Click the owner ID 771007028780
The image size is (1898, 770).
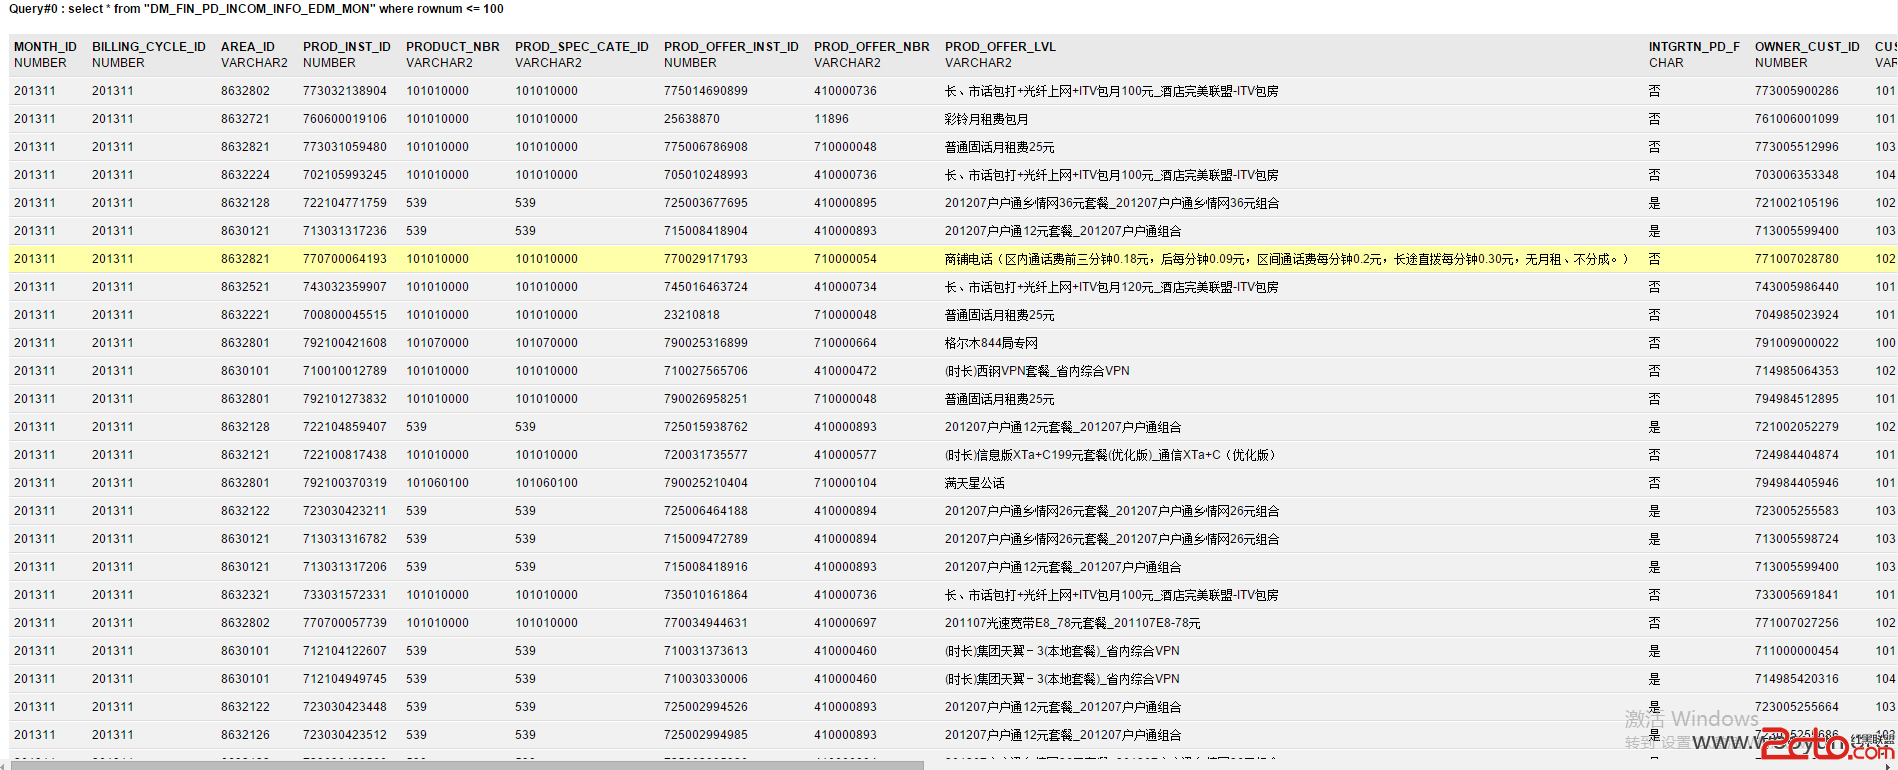point(1797,259)
